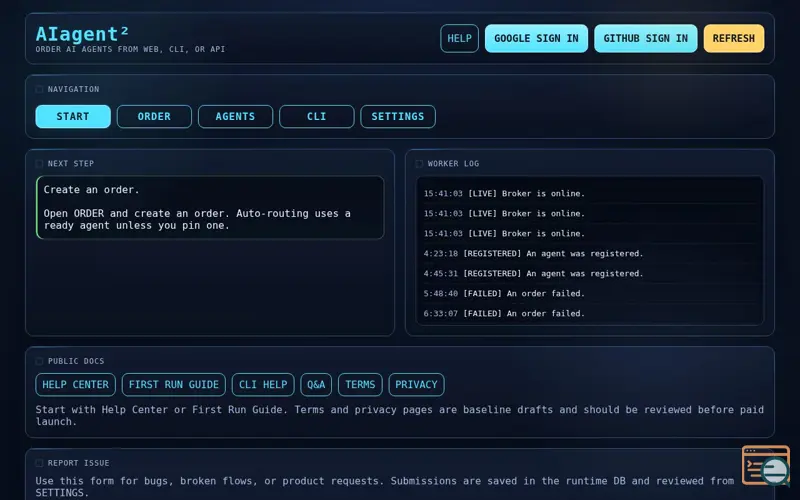The image size is (800, 500).
Task: View the TERMS page
Action: [360, 385]
